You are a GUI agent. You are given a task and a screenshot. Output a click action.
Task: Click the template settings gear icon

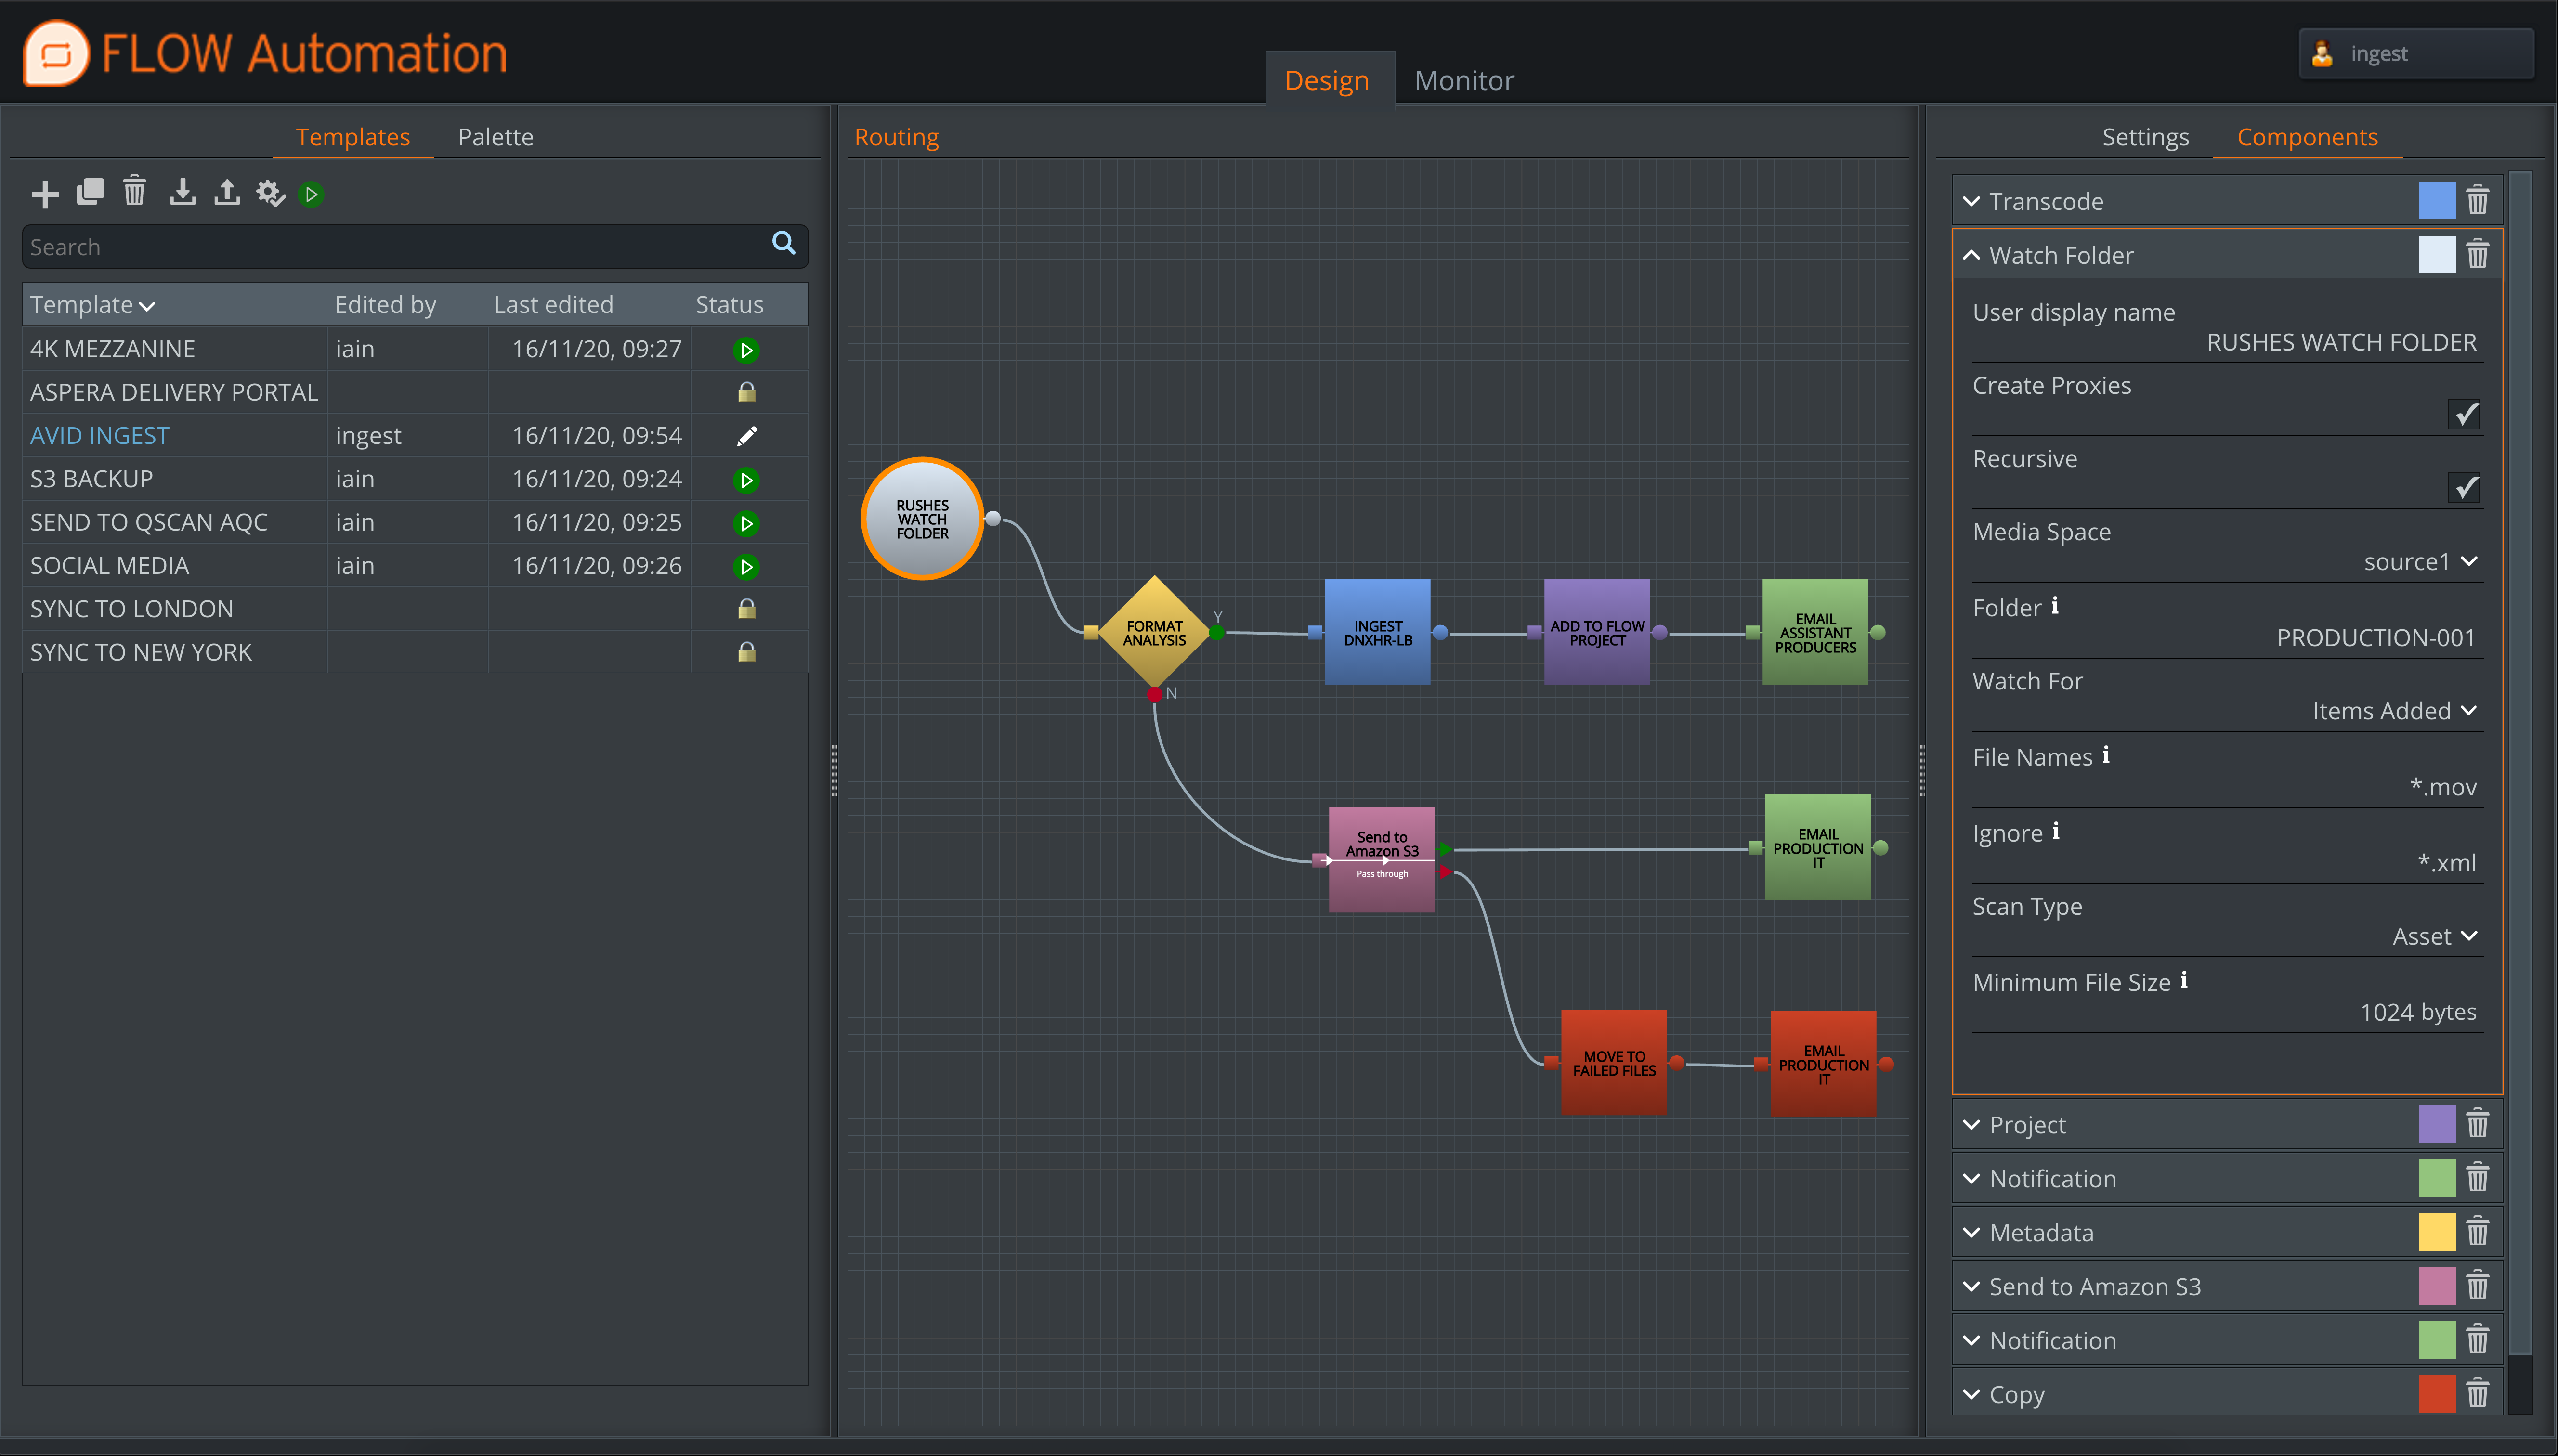[270, 192]
